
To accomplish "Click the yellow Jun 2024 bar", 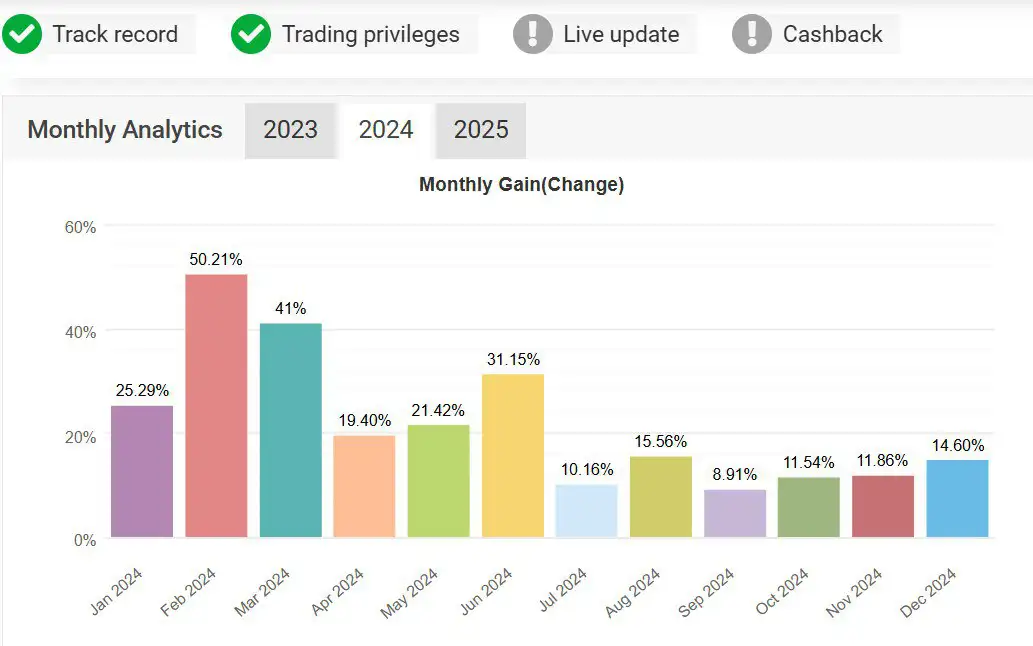I will (513, 455).
